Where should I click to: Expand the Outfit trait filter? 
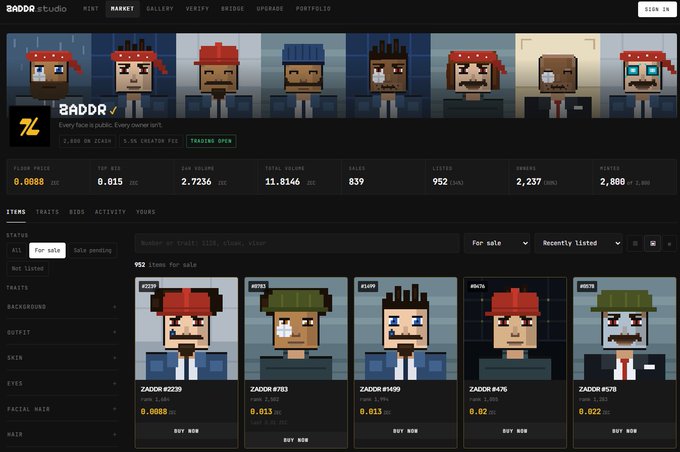[62, 332]
